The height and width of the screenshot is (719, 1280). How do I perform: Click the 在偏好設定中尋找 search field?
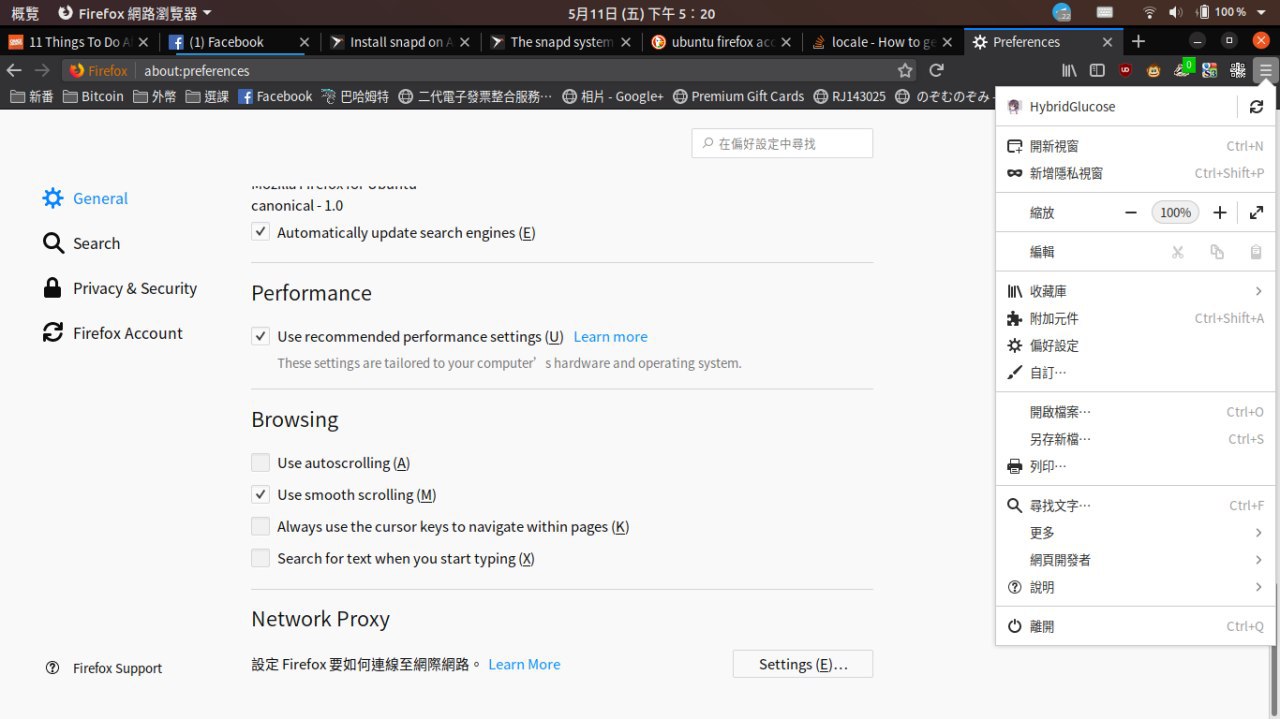click(782, 143)
